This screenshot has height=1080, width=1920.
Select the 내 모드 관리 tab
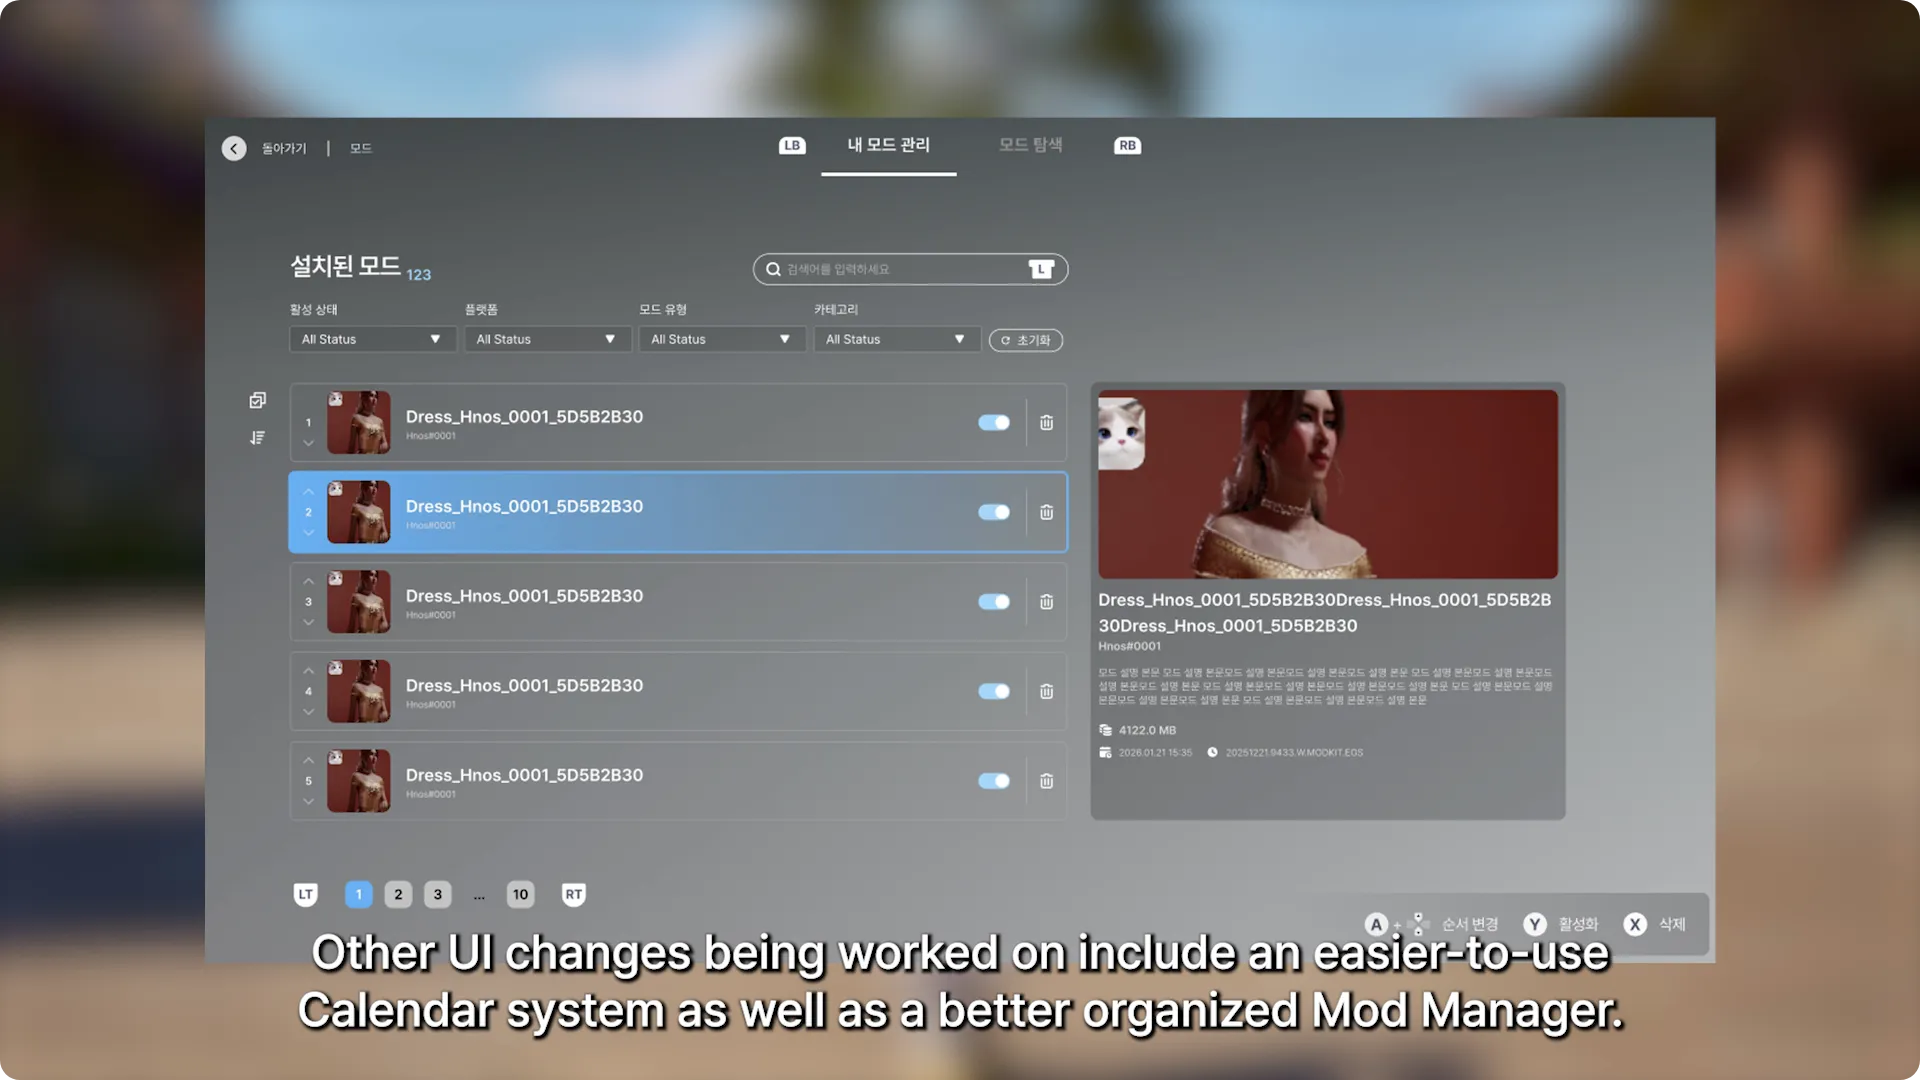point(888,145)
